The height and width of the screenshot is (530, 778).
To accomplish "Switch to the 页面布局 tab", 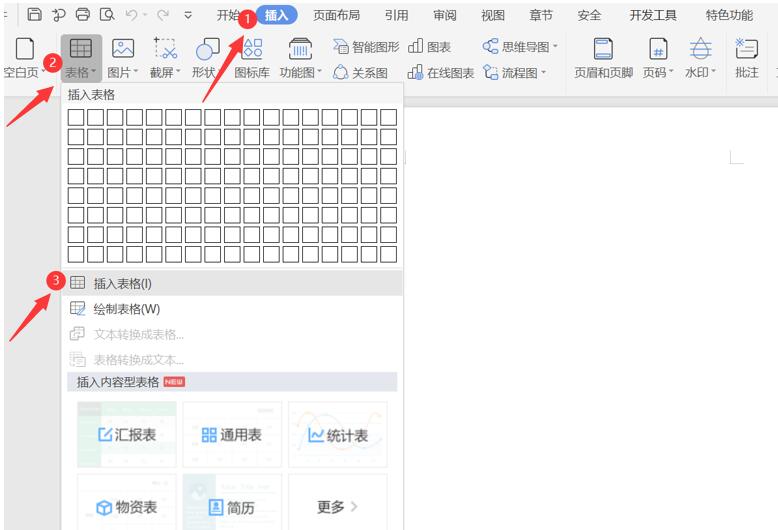I will point(336,15).
